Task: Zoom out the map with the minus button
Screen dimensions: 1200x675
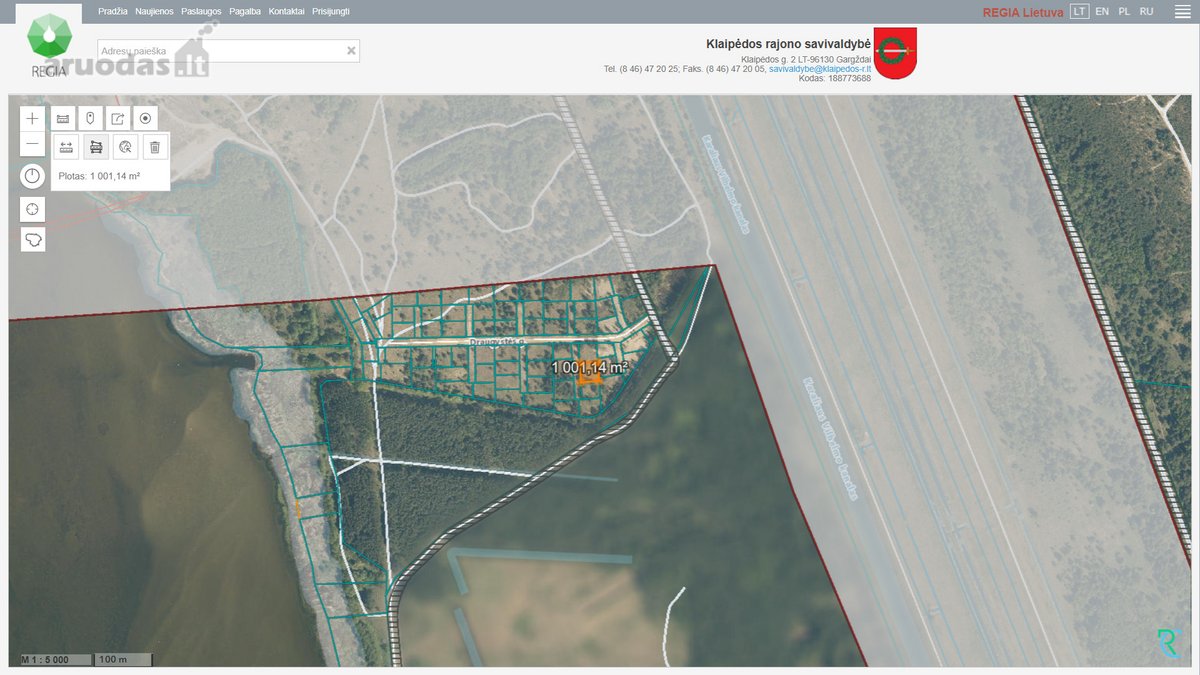Action: coord(33,145)
